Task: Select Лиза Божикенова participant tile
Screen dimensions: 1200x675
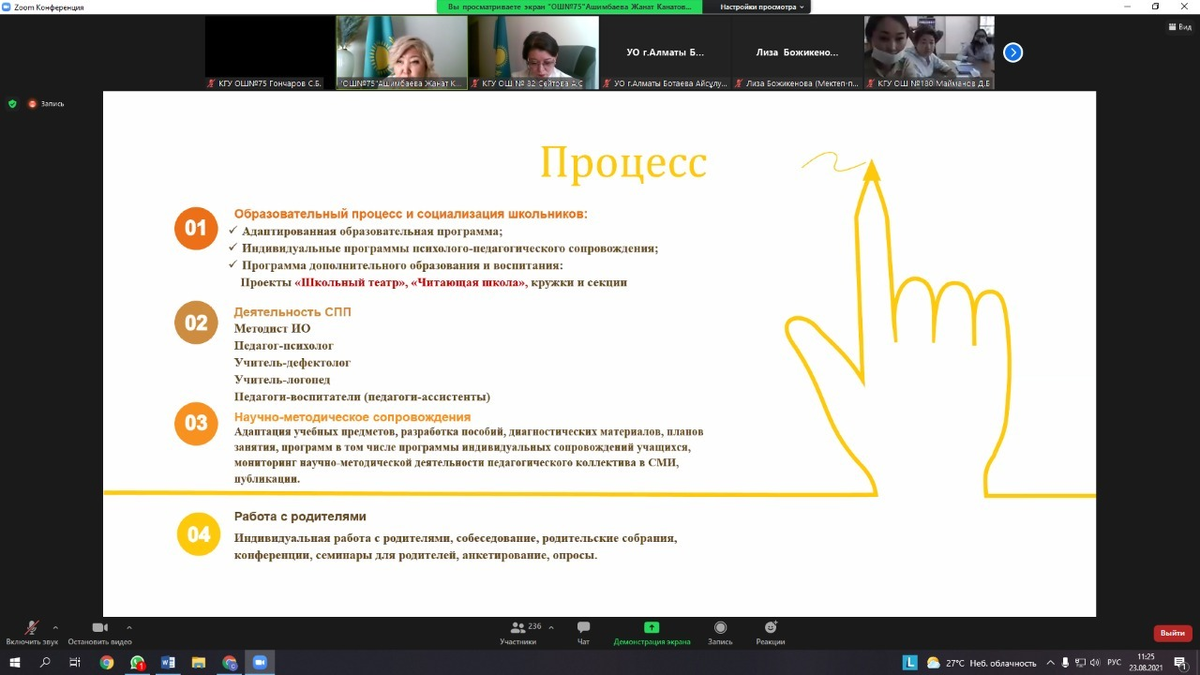Action: 797,52
